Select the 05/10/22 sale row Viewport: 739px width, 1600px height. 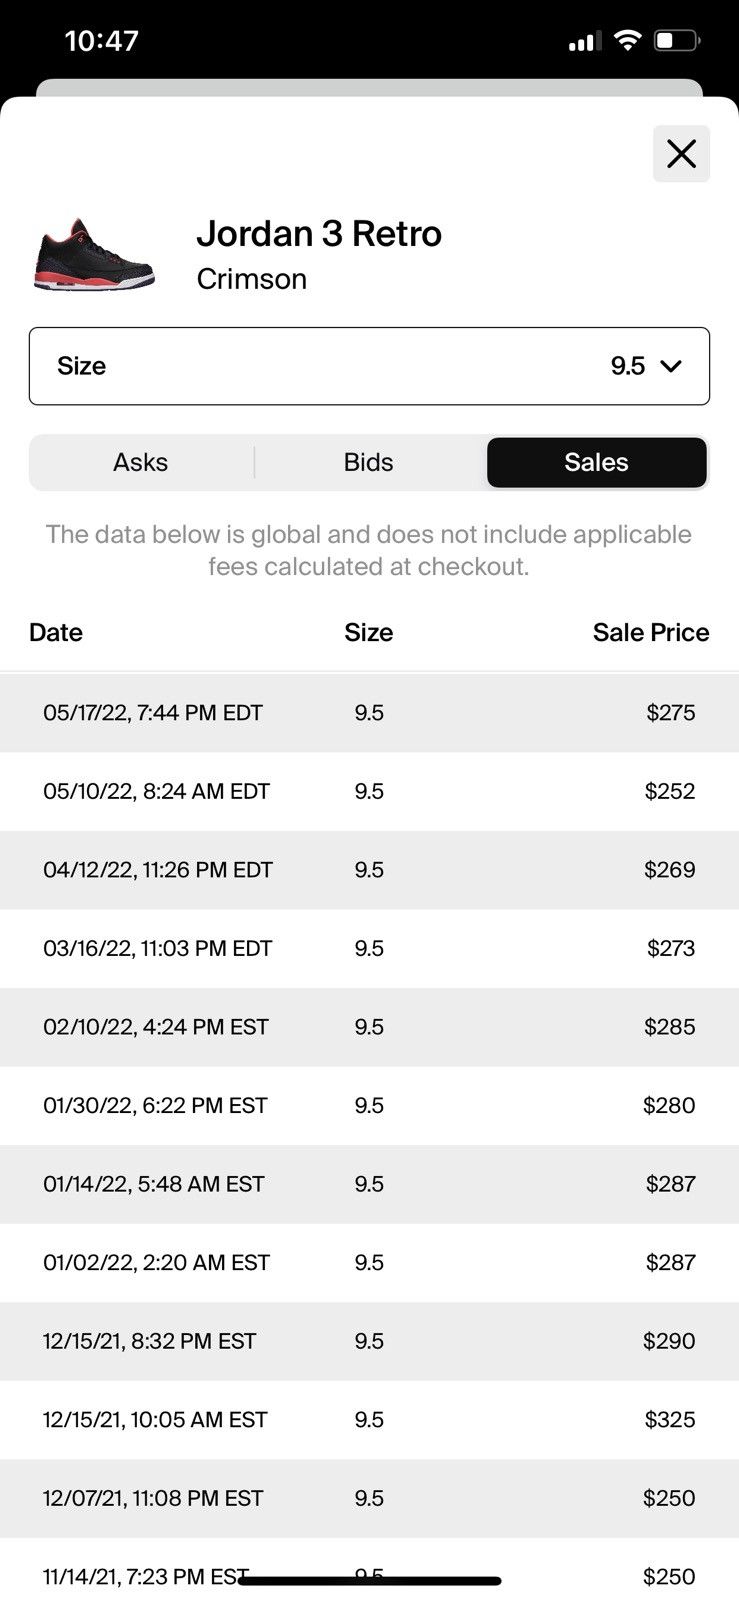point(369,791)
